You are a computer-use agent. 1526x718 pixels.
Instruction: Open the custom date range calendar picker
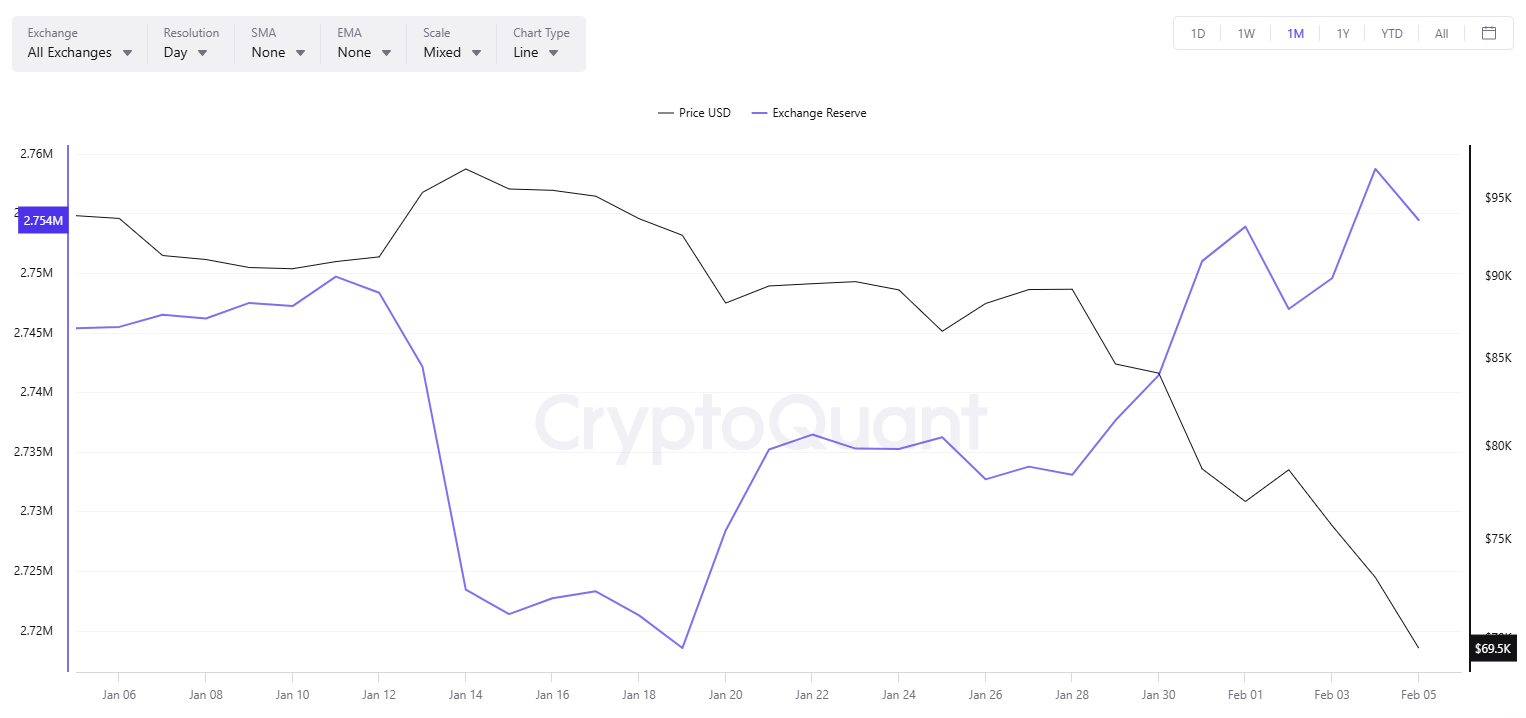click(1489, 32)
